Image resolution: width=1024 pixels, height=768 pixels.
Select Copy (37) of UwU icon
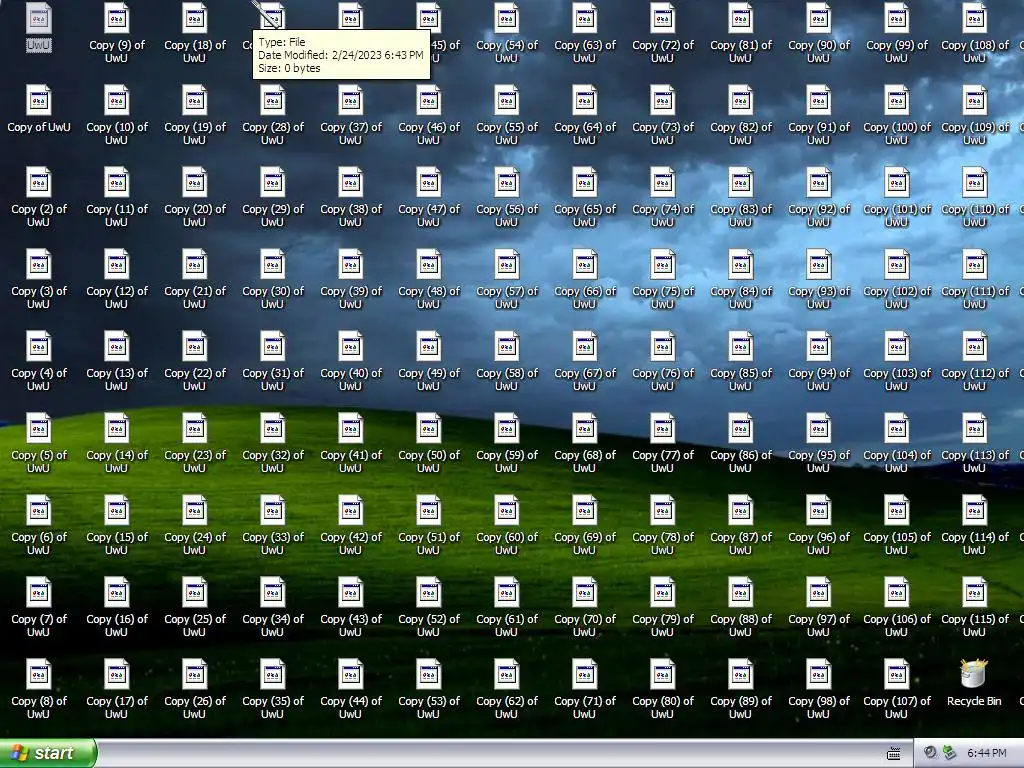point(351,101)
